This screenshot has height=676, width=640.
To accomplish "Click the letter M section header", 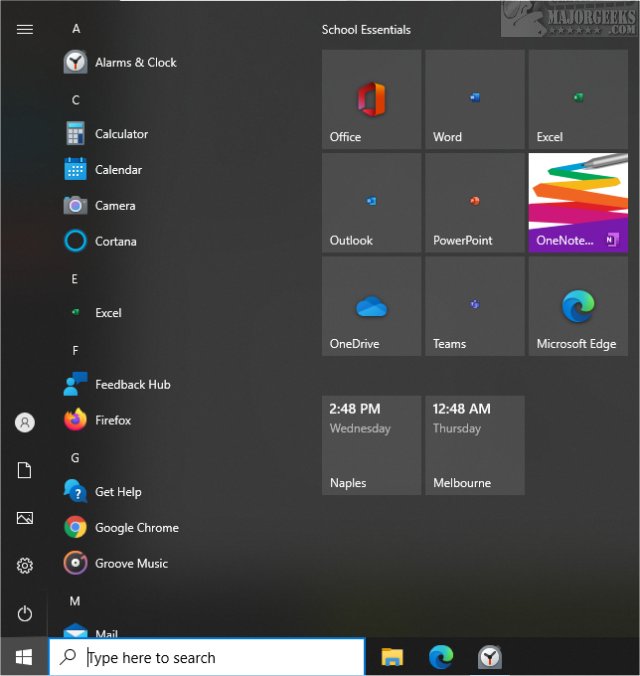I will coord(75,601).
